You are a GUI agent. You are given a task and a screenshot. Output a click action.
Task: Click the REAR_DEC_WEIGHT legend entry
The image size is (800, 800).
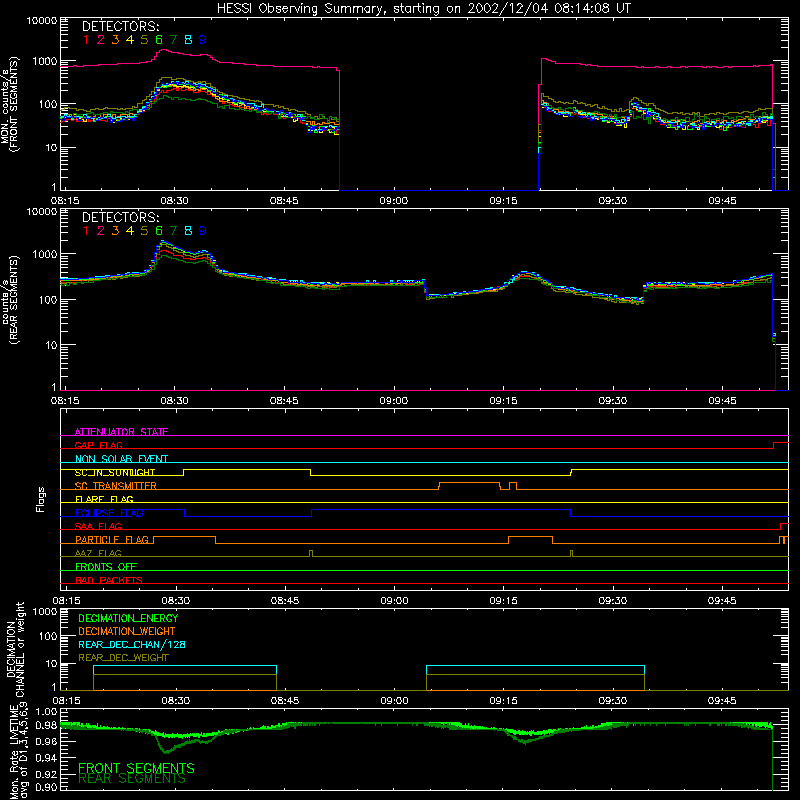coord(123,658)
